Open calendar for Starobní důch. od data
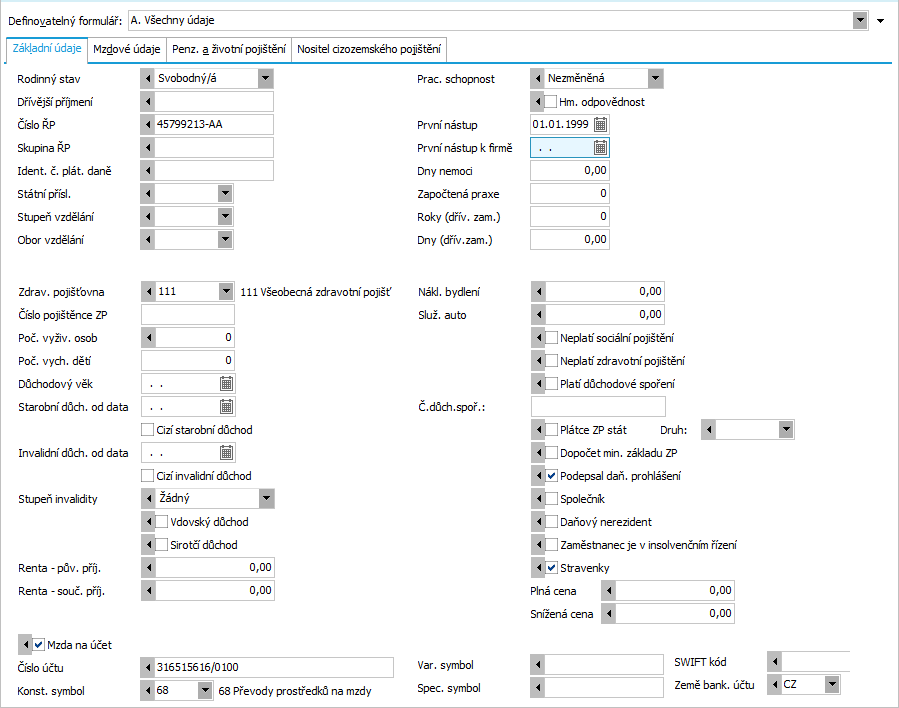This screenshot has width=899, height=708. 226,406
